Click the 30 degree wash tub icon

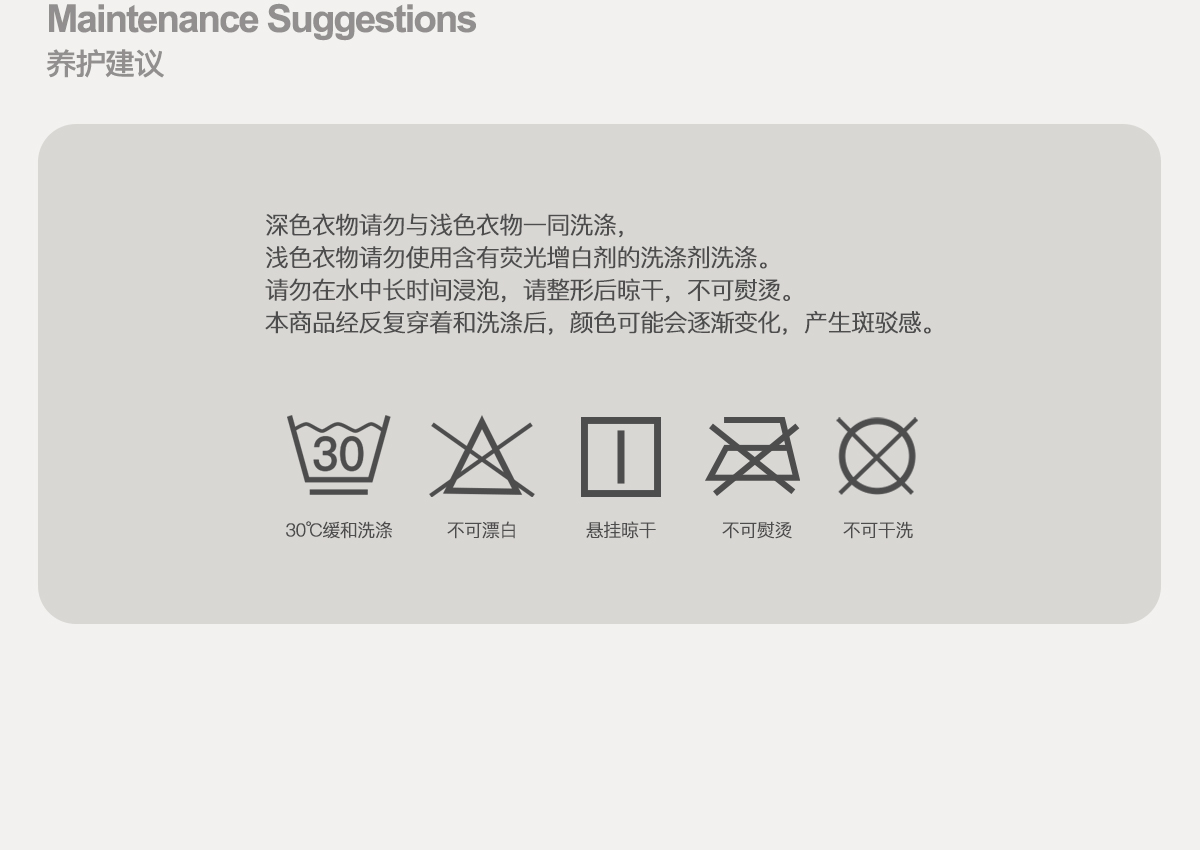339,455
